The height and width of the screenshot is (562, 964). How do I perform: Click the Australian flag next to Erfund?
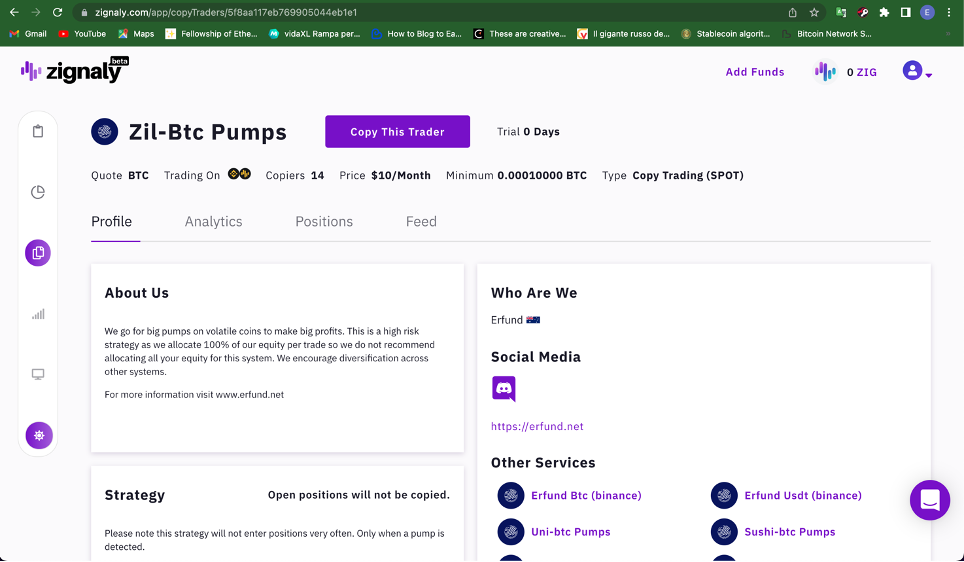pos(533,320)
